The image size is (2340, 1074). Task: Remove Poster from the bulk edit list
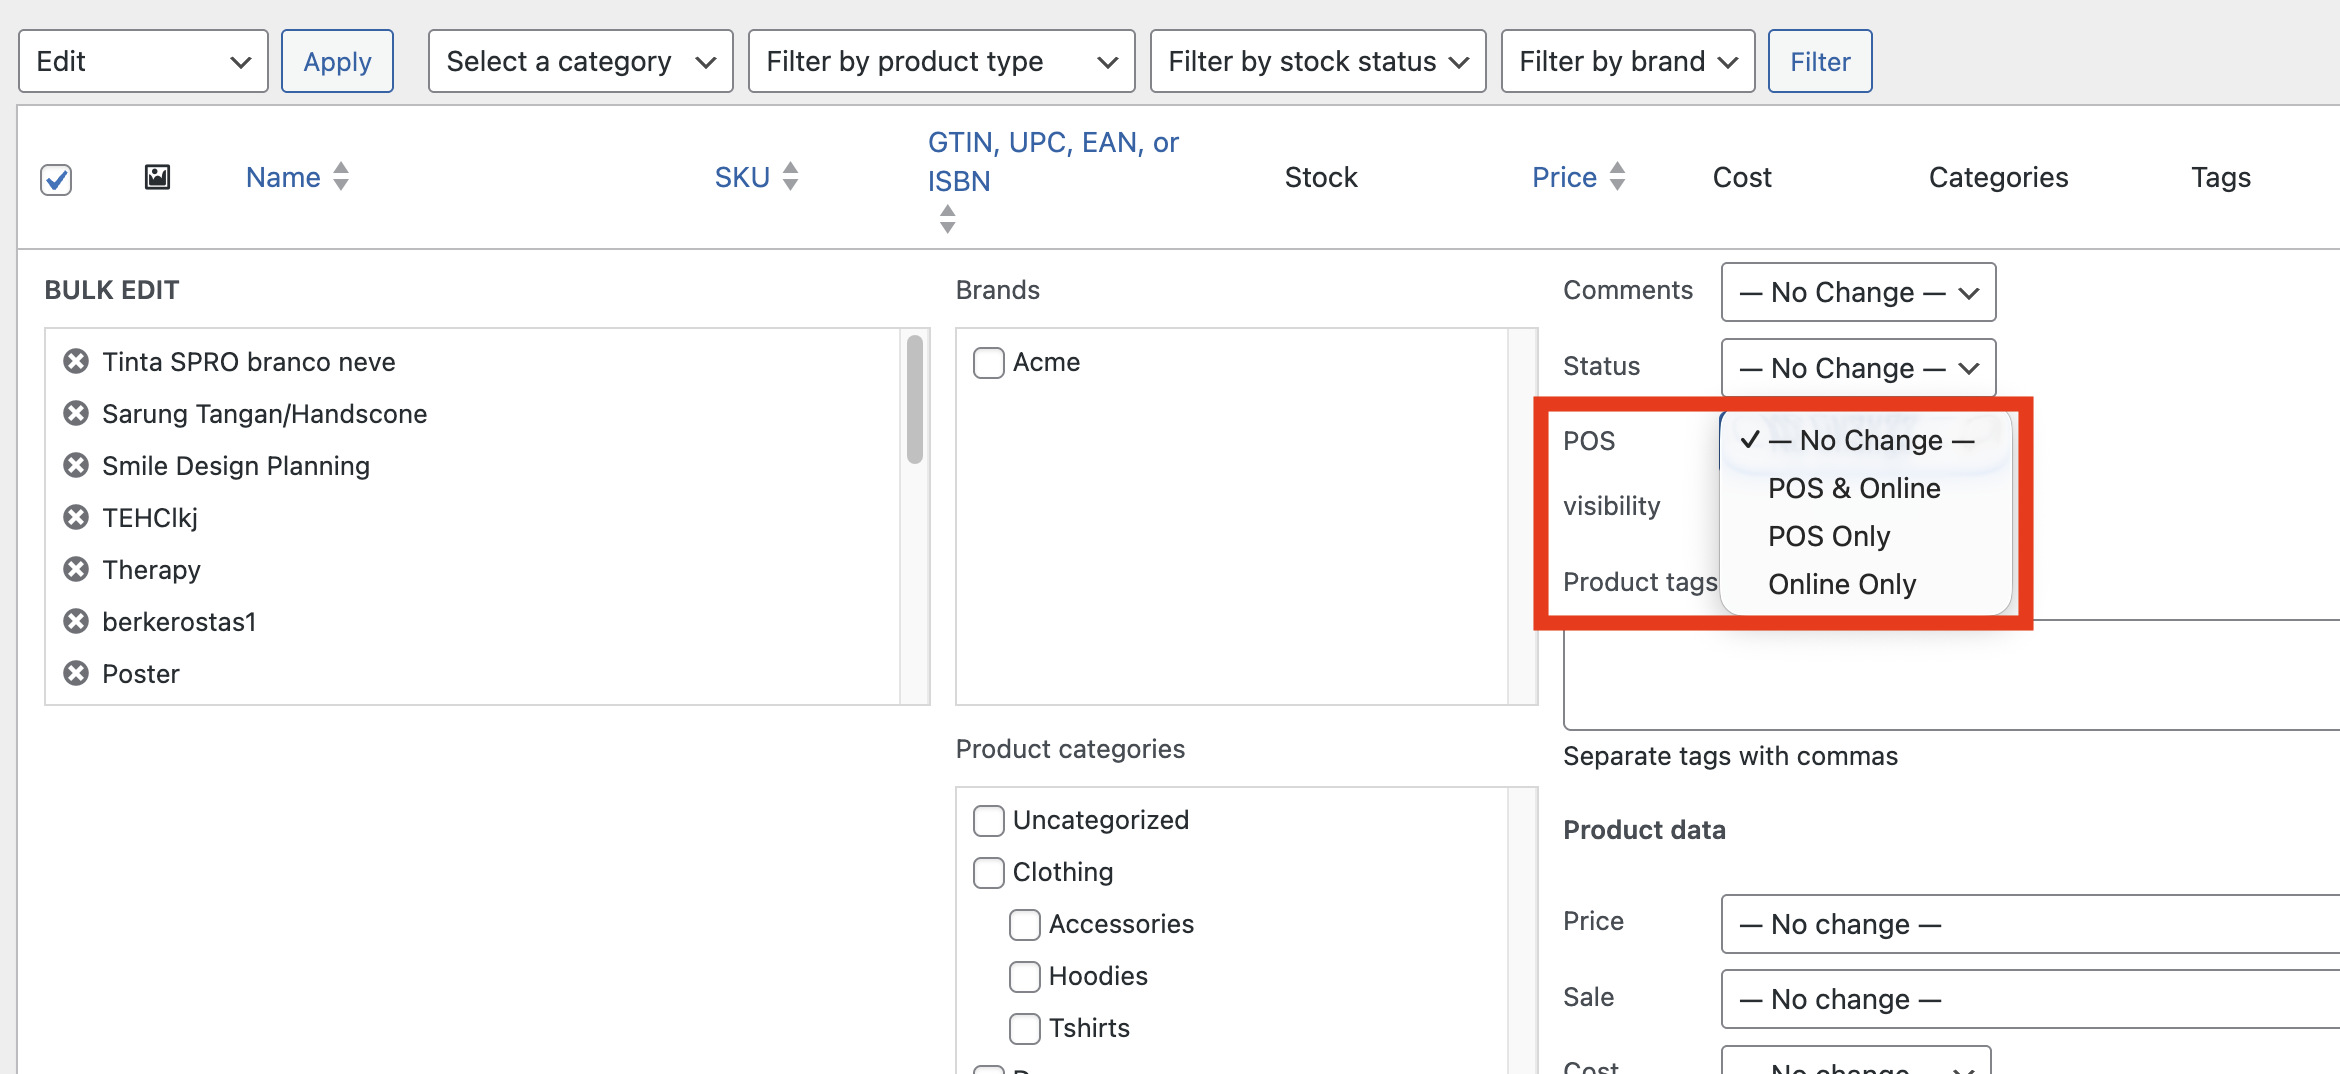point(76,673)
